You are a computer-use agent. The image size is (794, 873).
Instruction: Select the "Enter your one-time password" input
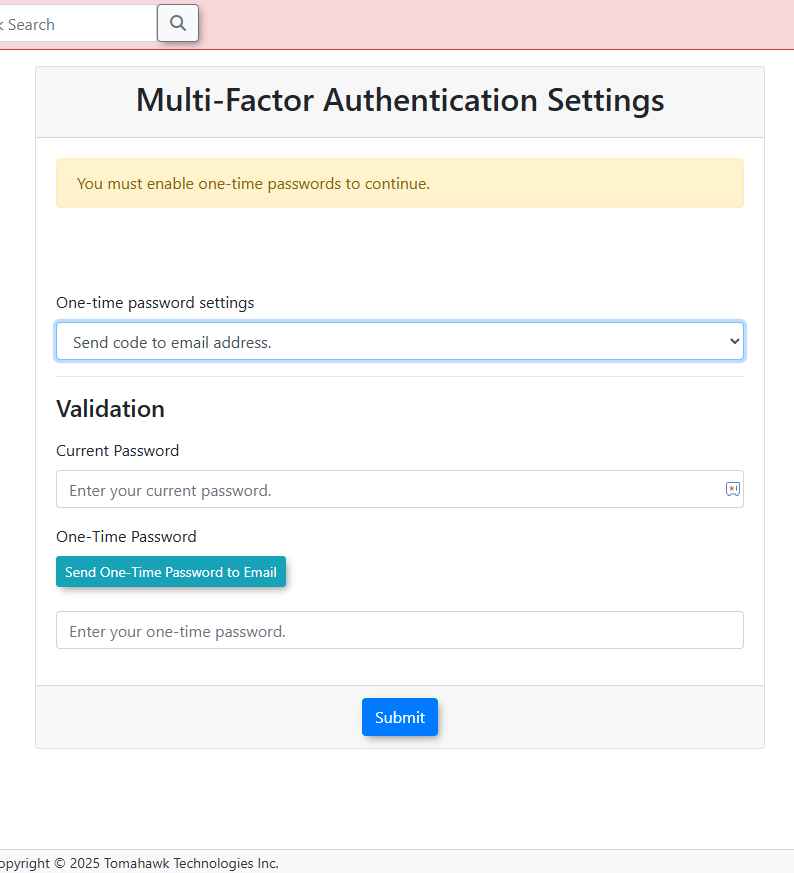tap(400, 631)
